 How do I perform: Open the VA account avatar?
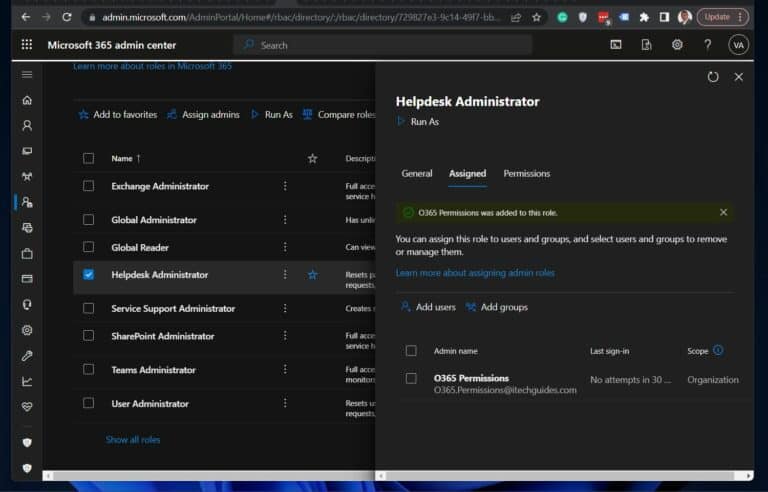tap(738, 45)
